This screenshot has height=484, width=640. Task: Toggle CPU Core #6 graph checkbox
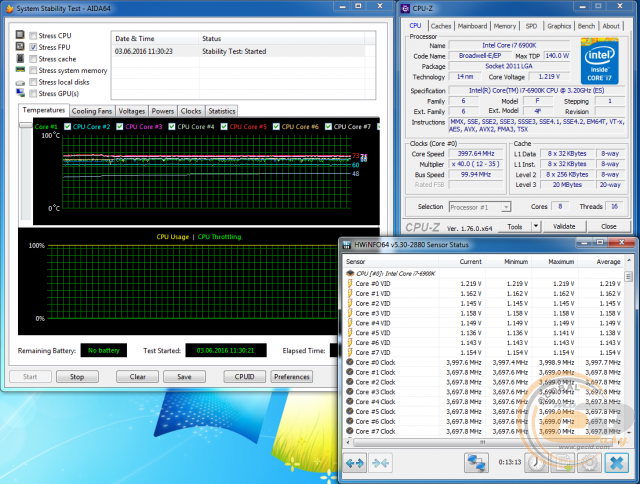276,127
